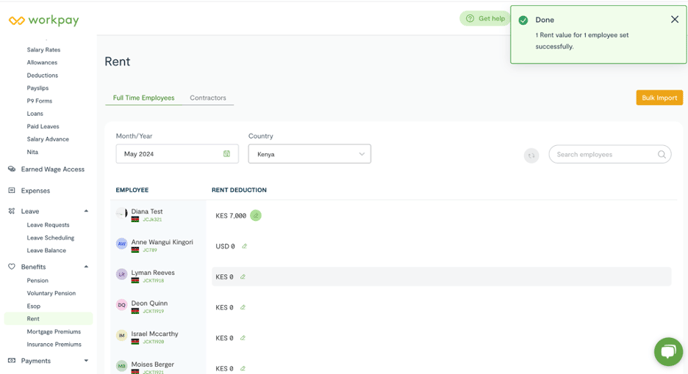Collapse the Benefits section arrow

click(x=86, y=266)
